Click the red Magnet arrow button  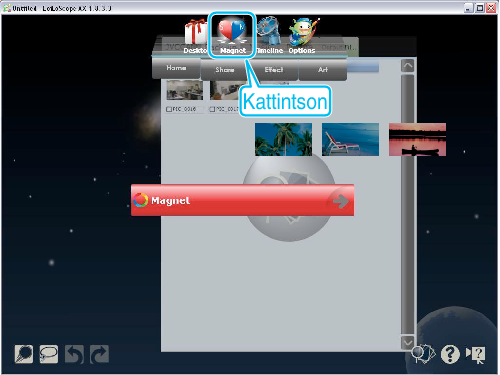click(x=341, y=201)
